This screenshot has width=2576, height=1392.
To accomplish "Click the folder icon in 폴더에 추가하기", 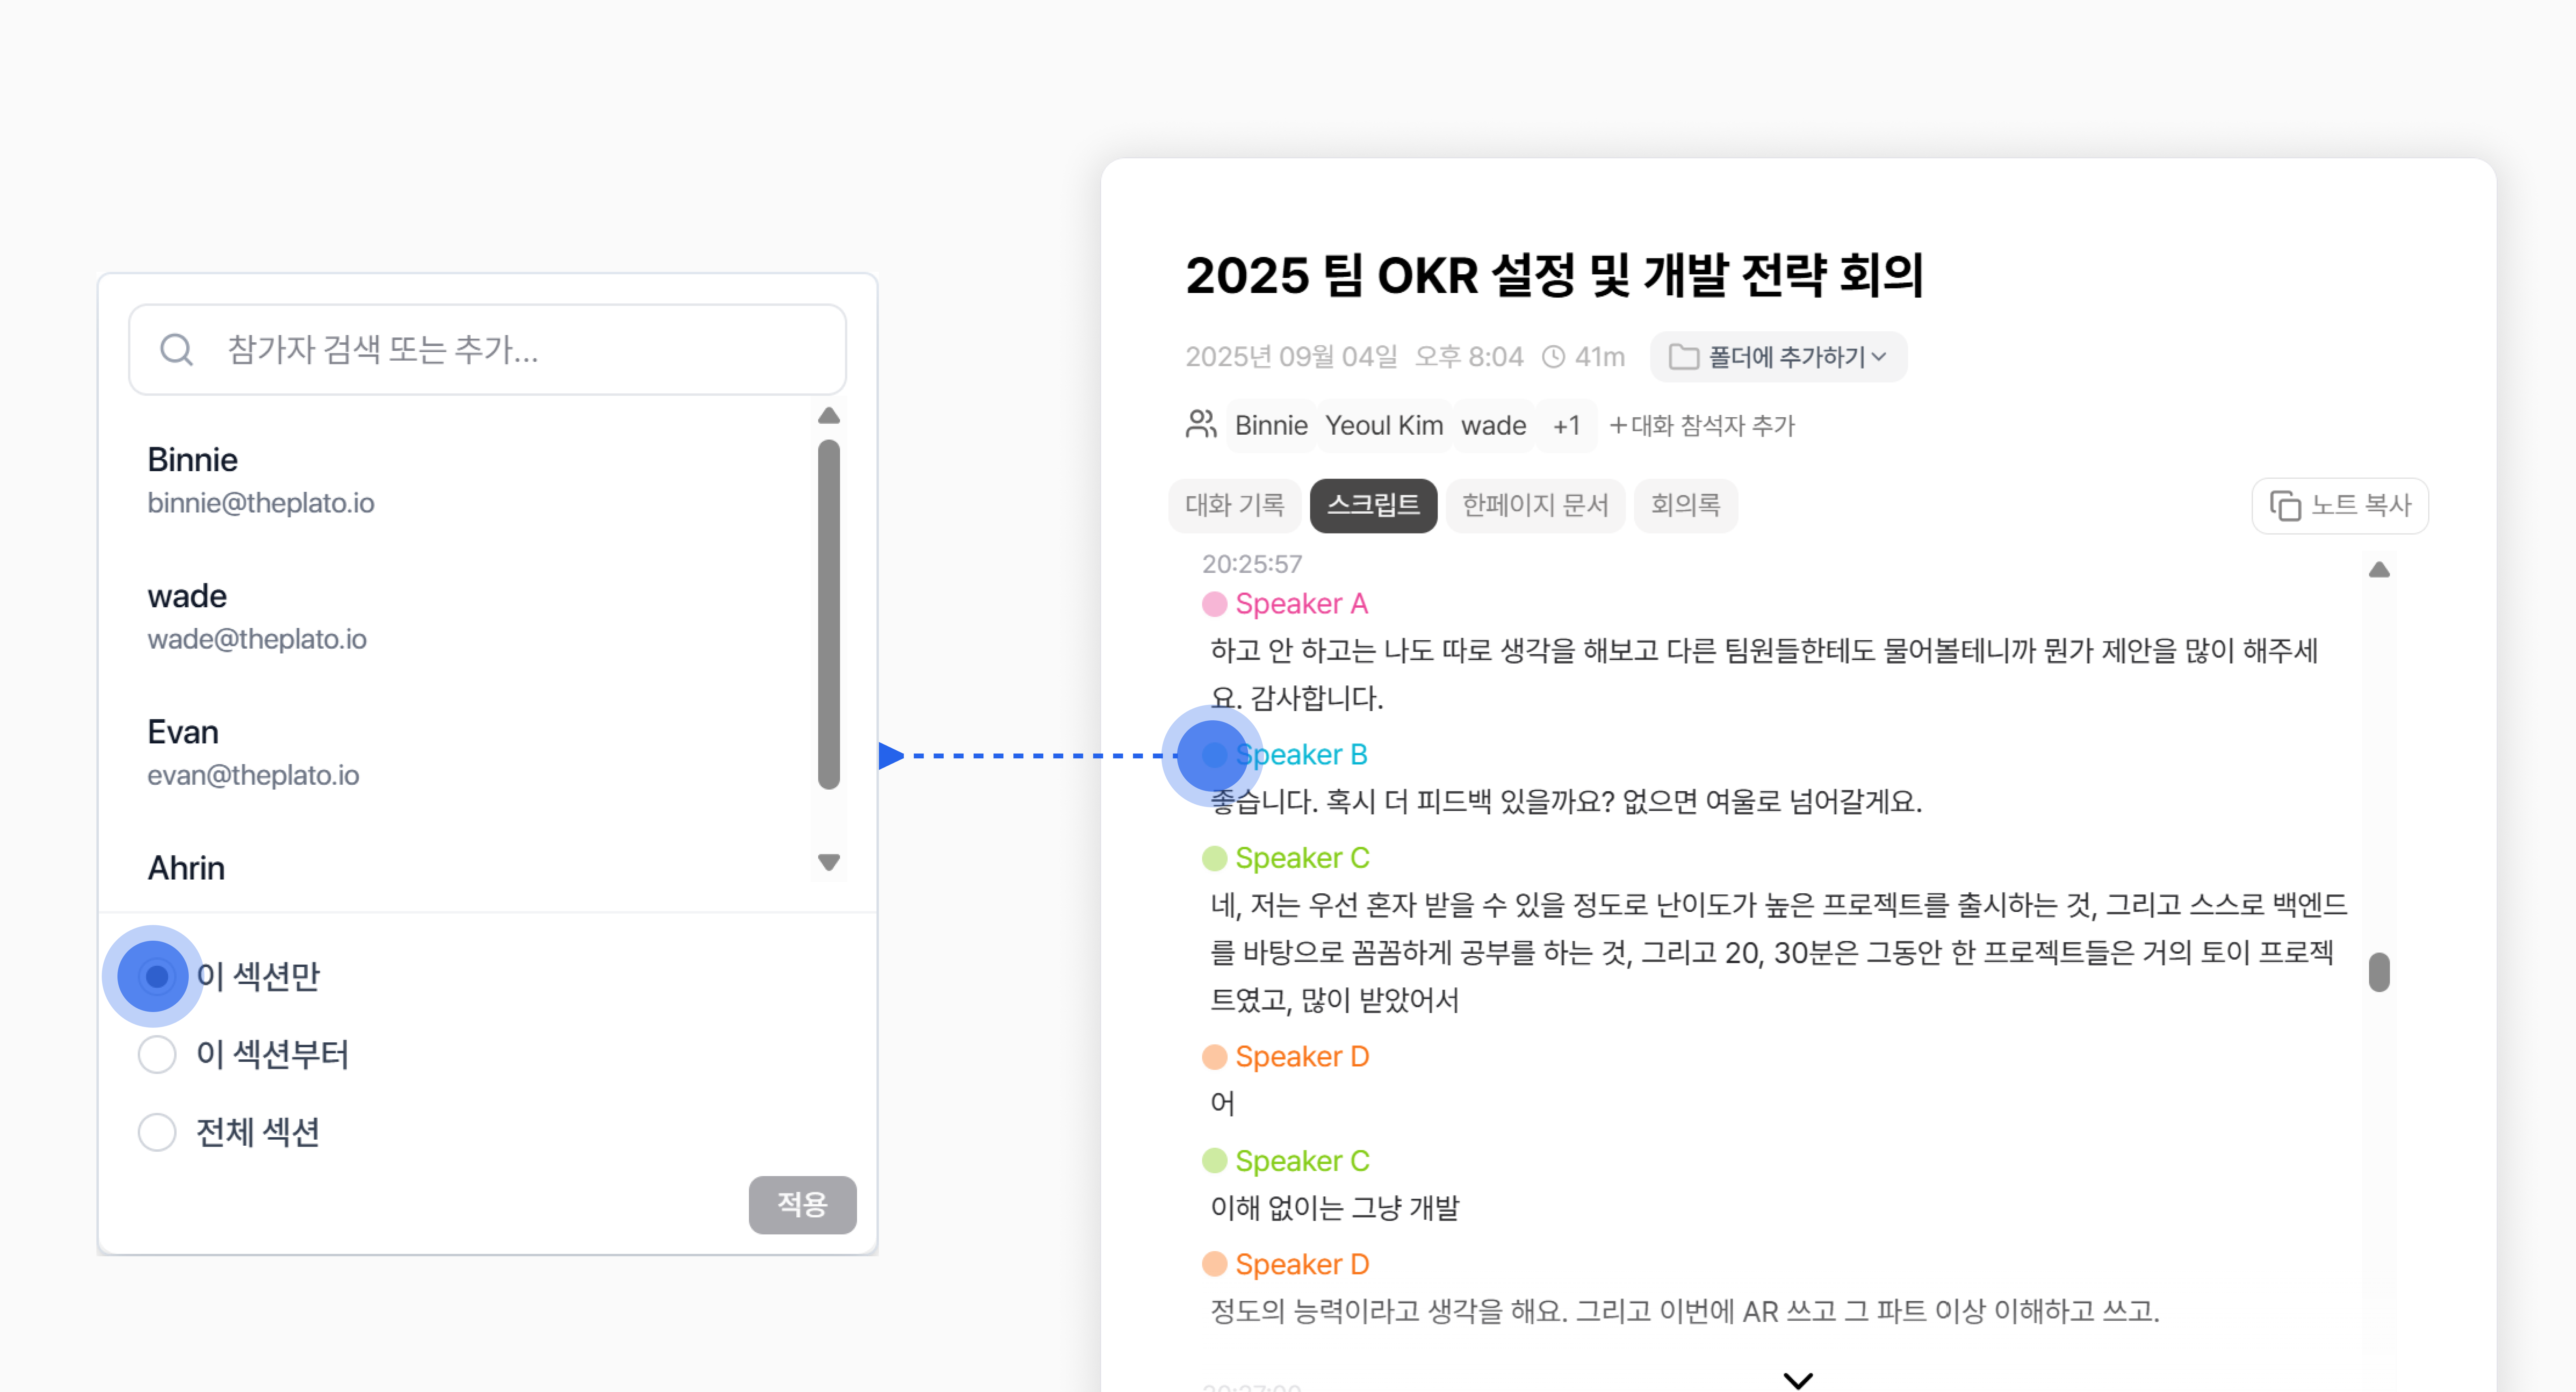I will click(1684, 357).
